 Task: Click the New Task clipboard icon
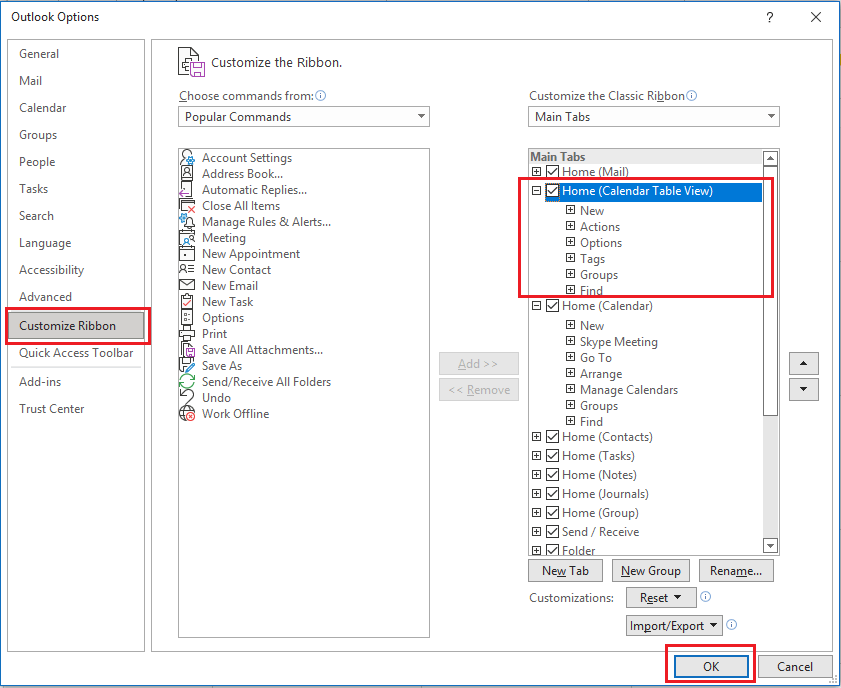187,301
